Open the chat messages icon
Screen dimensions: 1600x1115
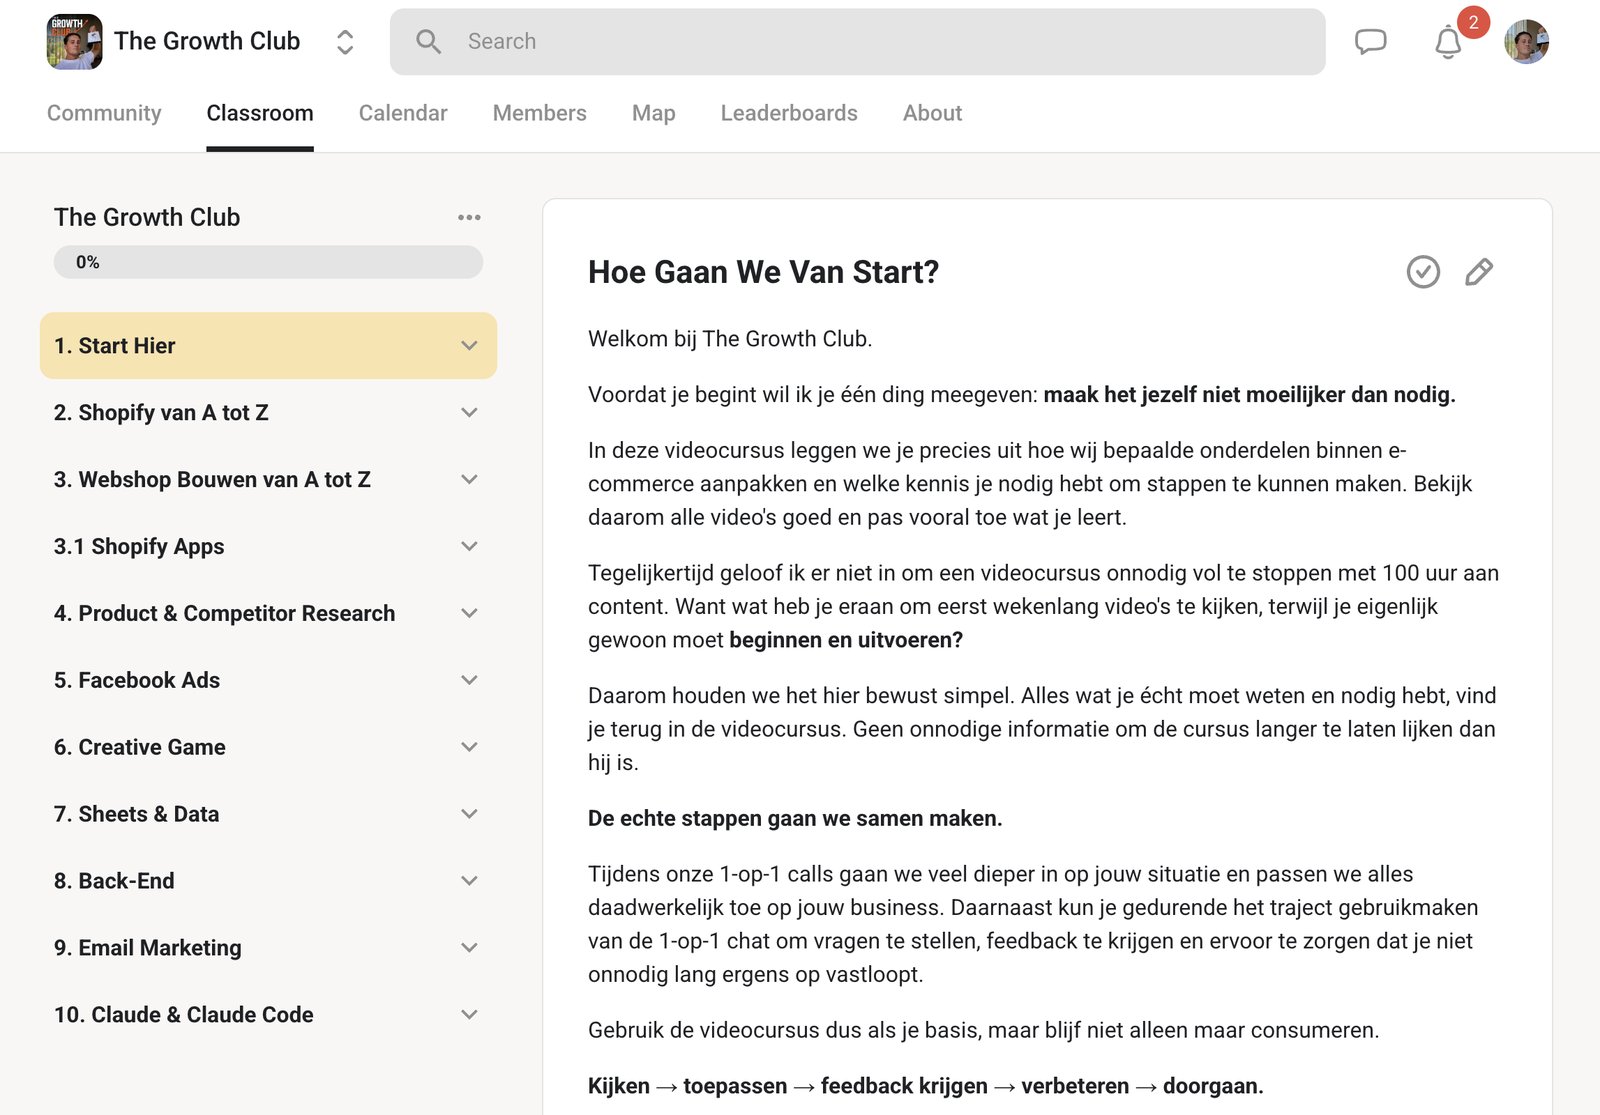tap(1370, 42)
